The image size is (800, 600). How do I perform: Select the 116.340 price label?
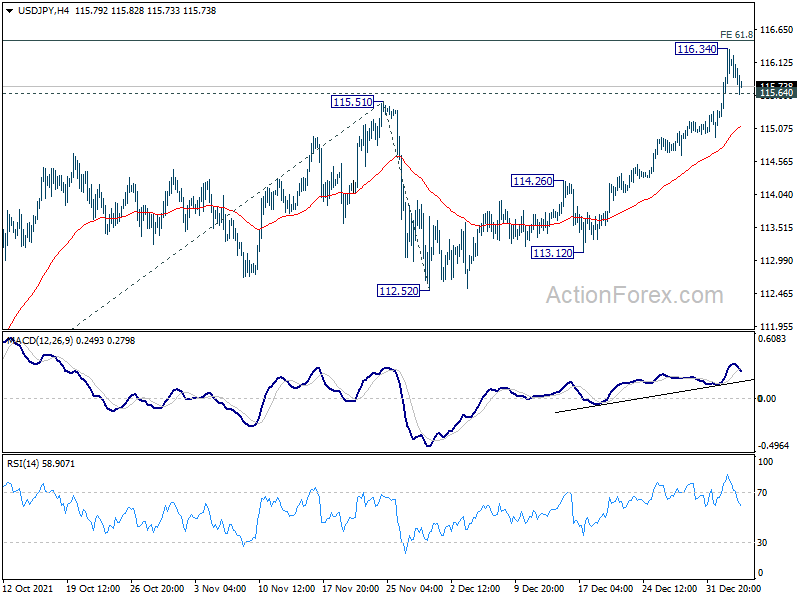coord(696,49)
